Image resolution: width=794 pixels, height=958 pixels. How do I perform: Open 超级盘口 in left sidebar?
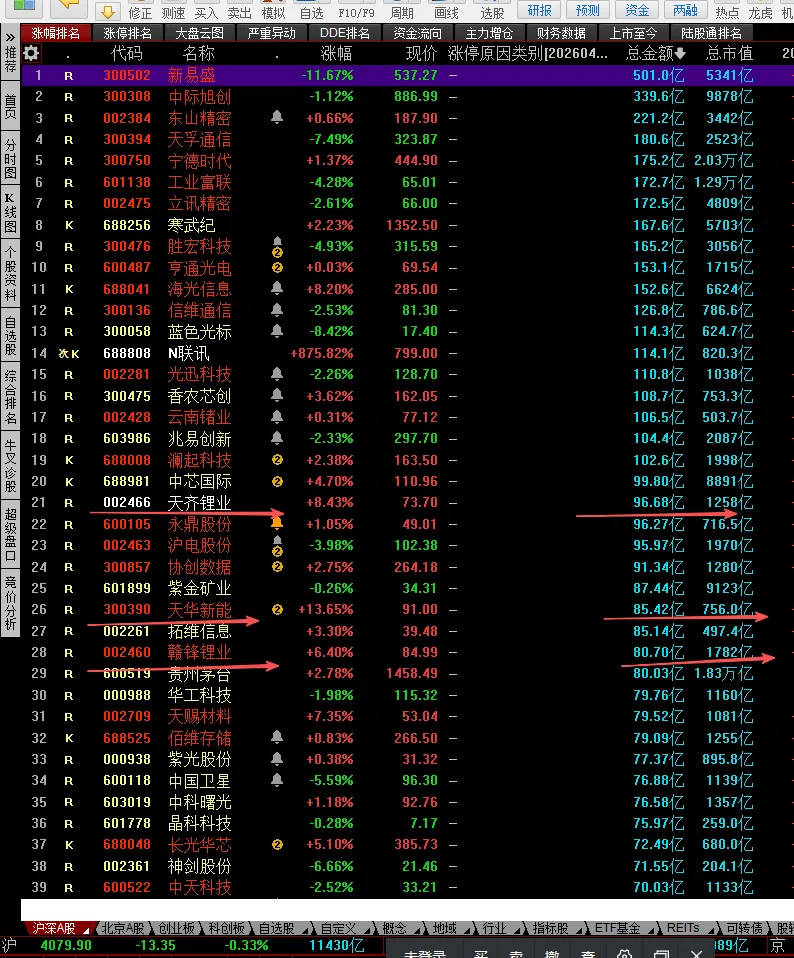(x=10, y=534)
